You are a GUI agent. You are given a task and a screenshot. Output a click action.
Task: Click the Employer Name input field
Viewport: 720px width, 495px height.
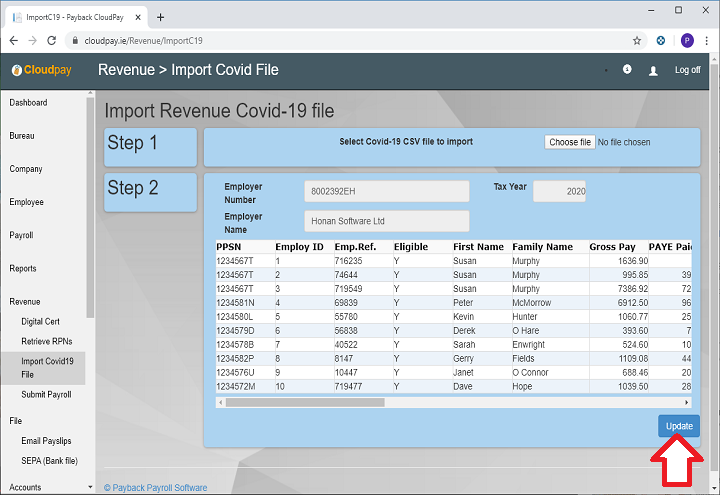pos(386,221)
